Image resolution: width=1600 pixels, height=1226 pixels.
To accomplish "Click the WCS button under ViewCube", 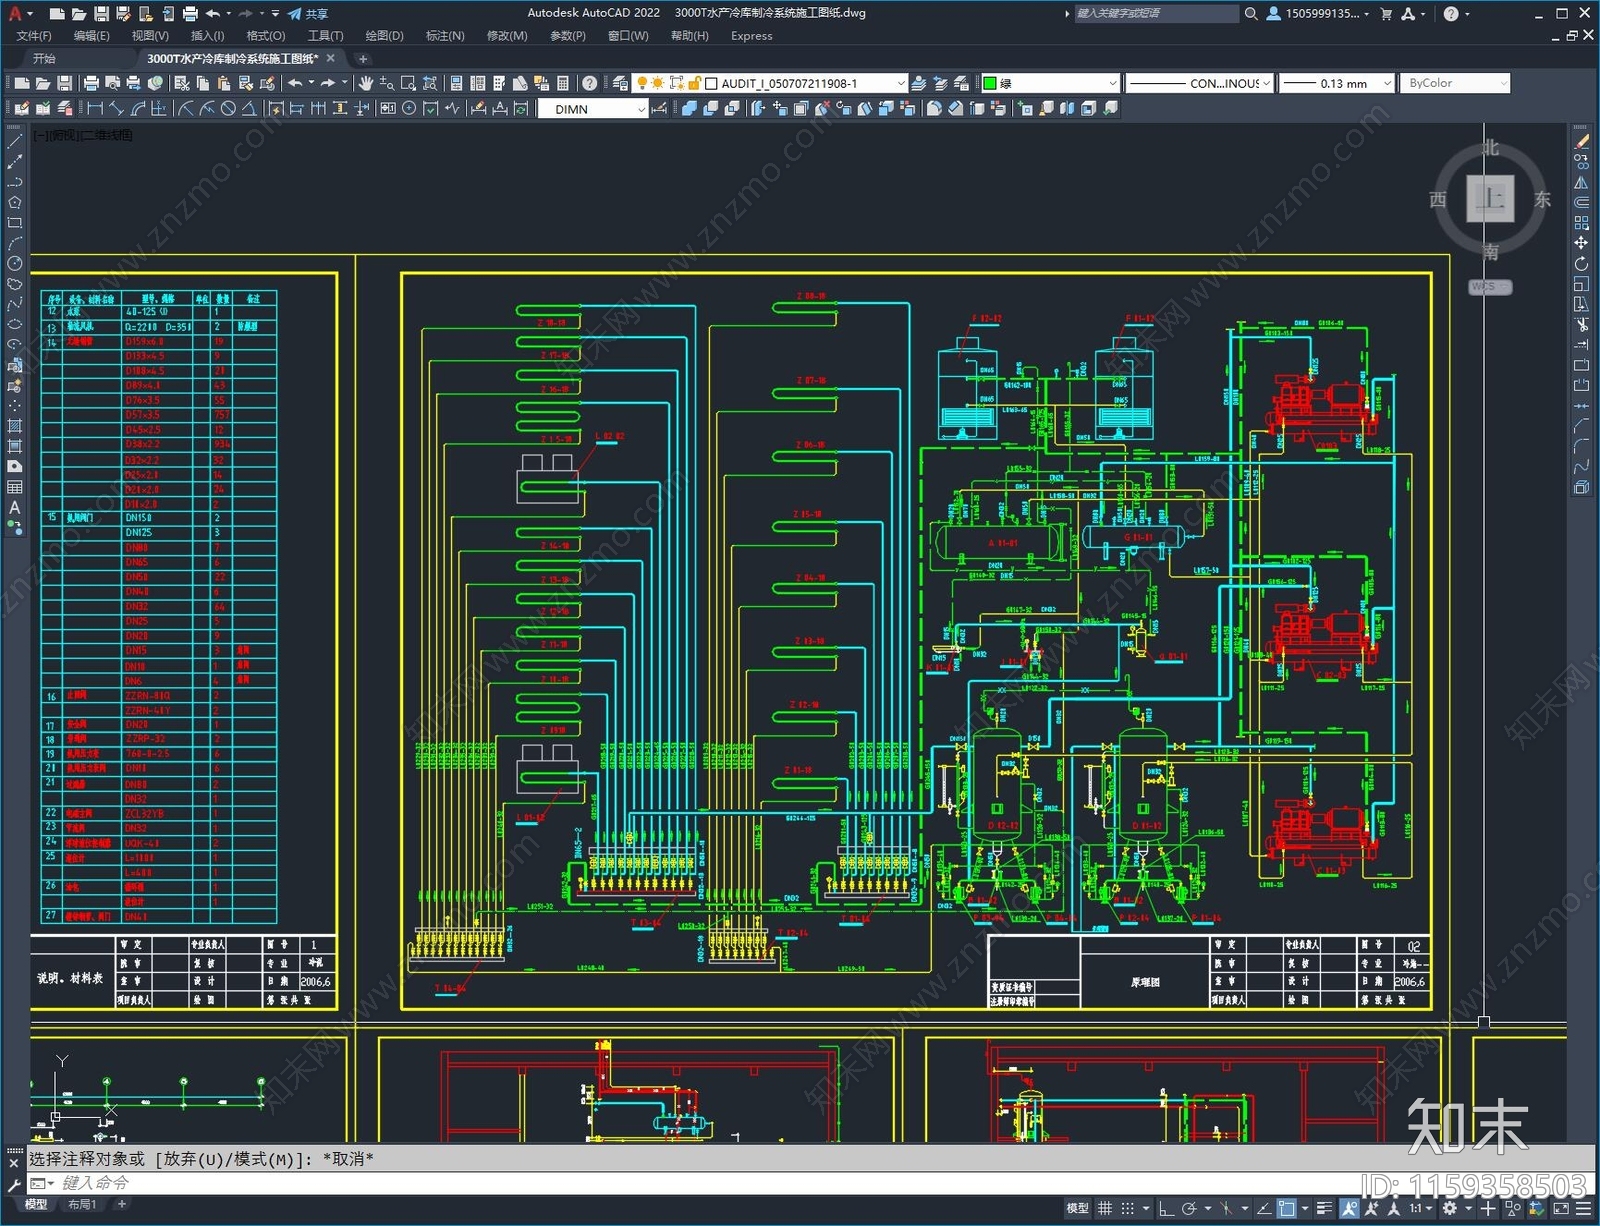I will click(1490, 287).
